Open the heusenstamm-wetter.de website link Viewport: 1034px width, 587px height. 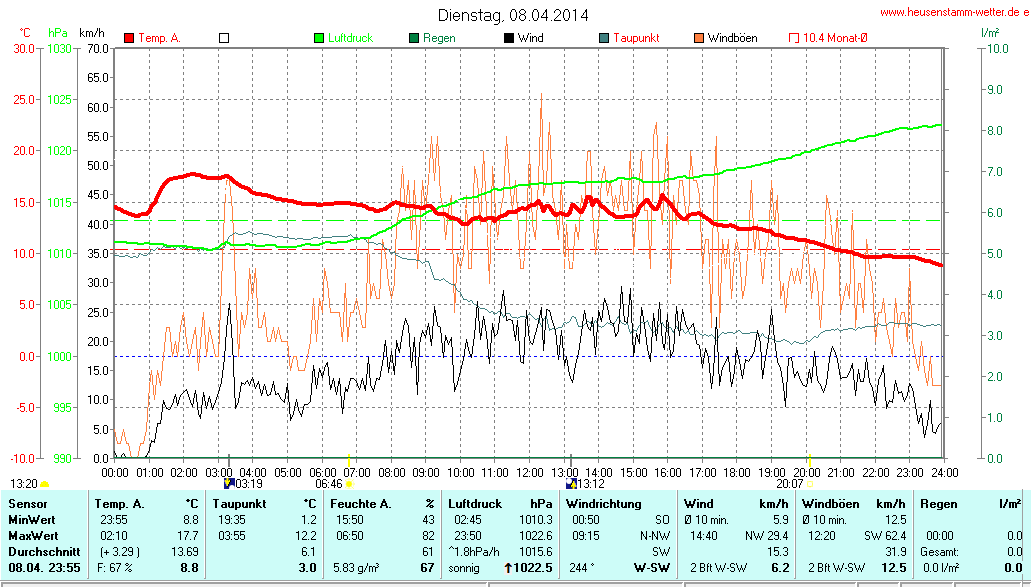(x=955, y=12)
